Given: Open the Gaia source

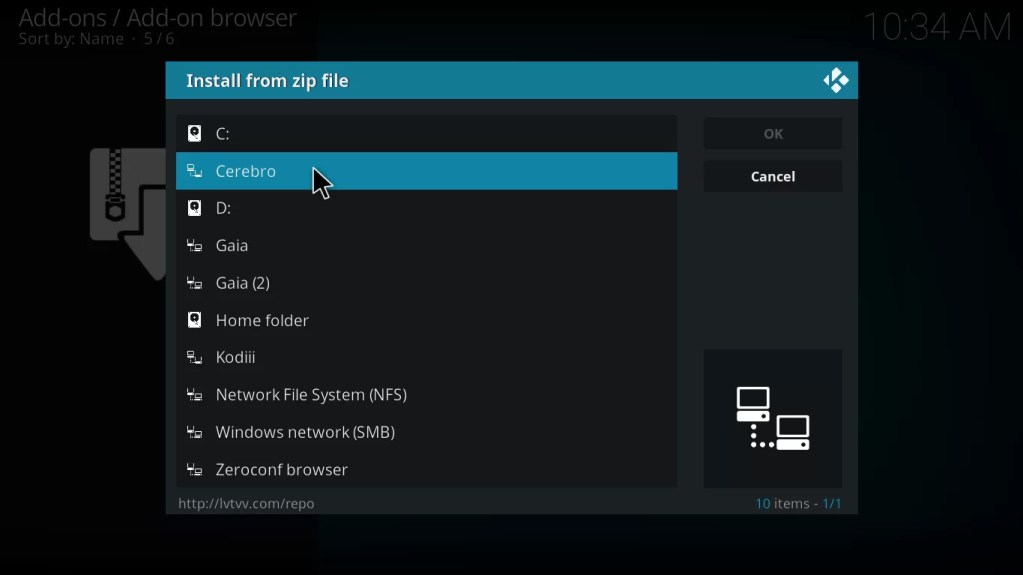Looking at the screenshot, I should point(427,245).
